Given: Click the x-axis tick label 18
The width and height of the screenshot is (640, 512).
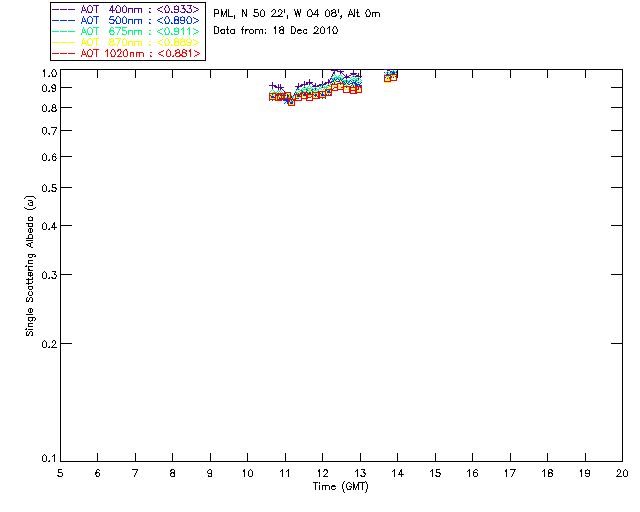Looking at the screenshot, I should tap(548, 474).
